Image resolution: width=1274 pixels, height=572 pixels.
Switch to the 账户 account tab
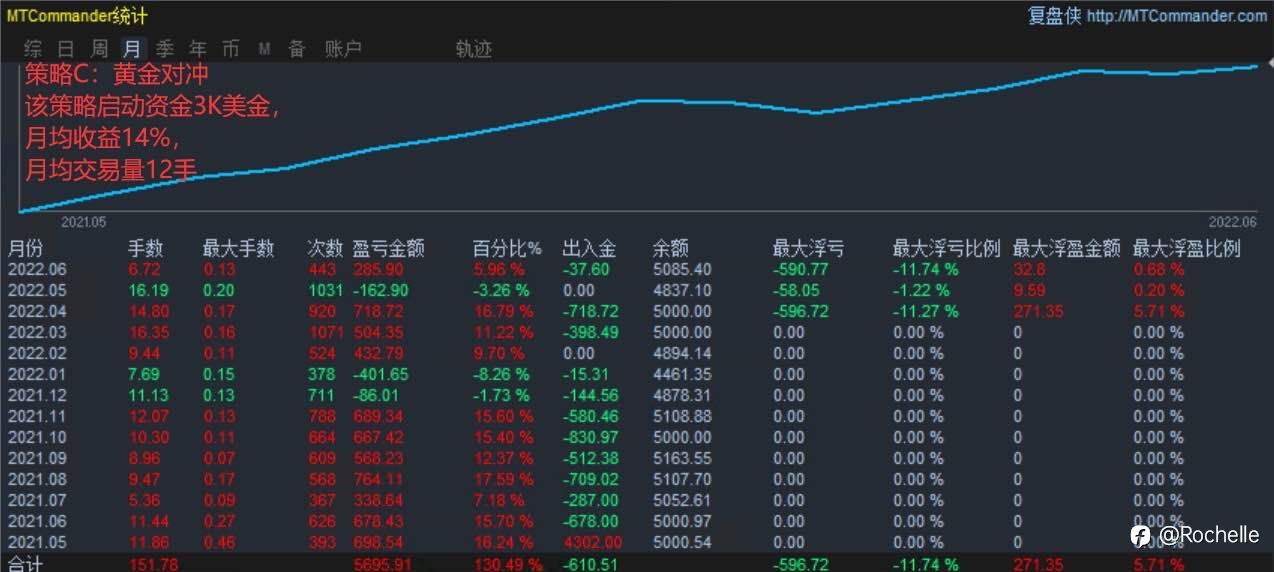[x=343, y=48]
